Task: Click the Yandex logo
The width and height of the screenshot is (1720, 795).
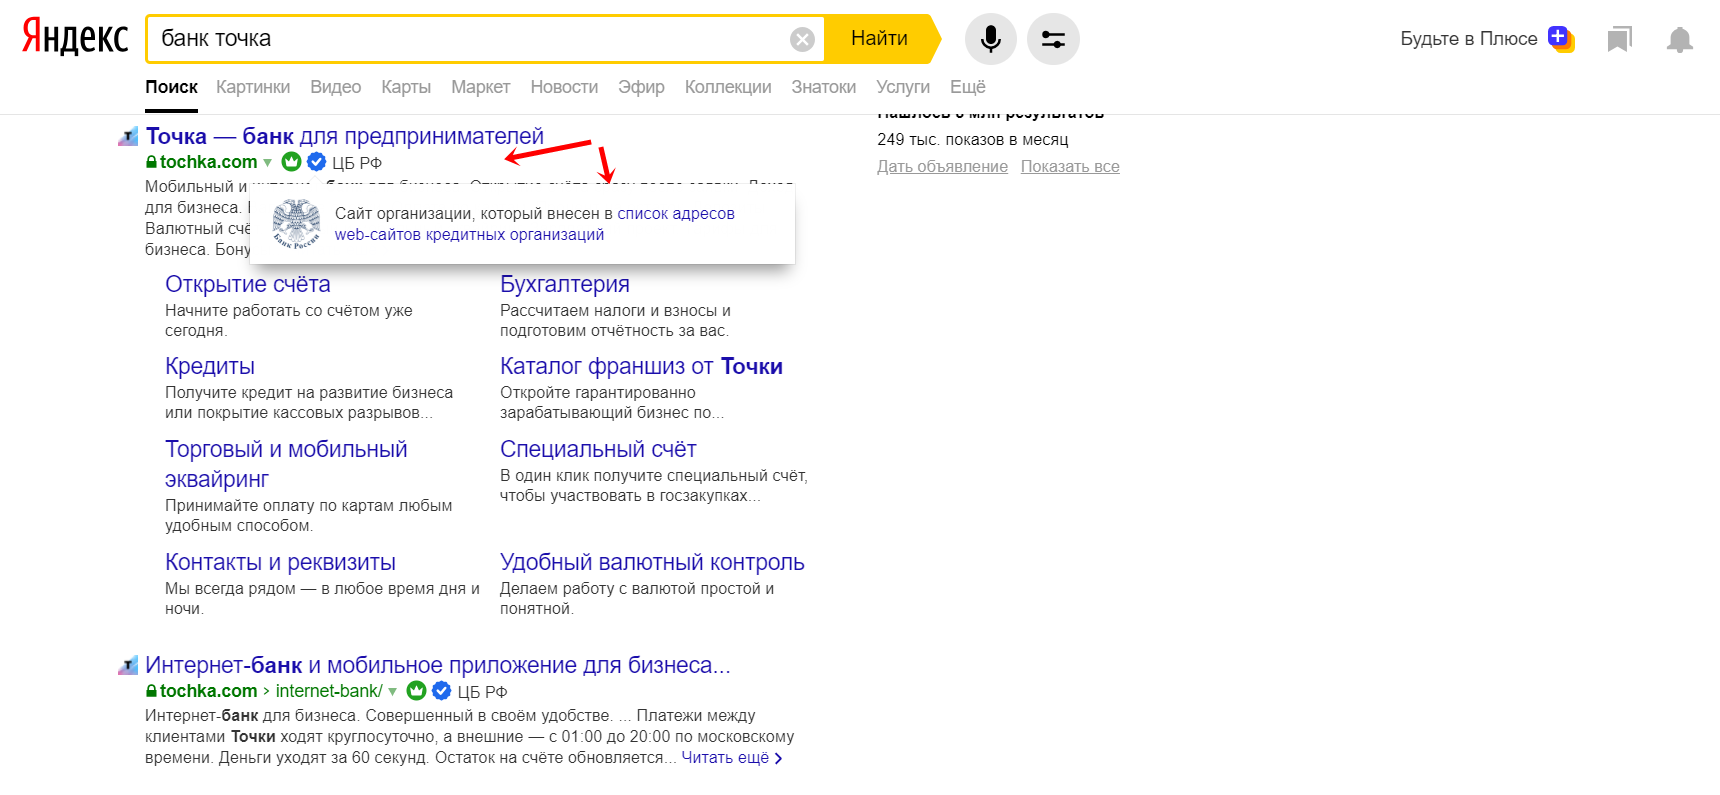Action: click(75, 38)
